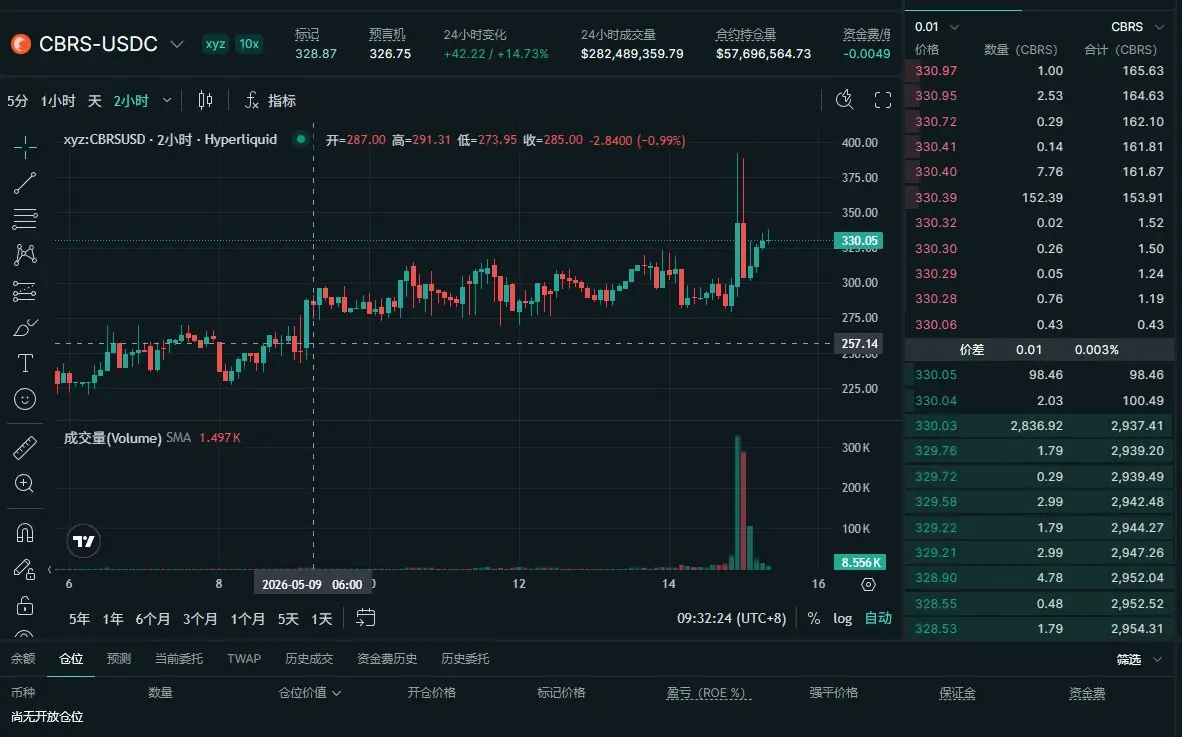This screenshot has width=1182, height=737.
Task: Click the 成交量(Volume) indicator legend
Action: point(112,438)
